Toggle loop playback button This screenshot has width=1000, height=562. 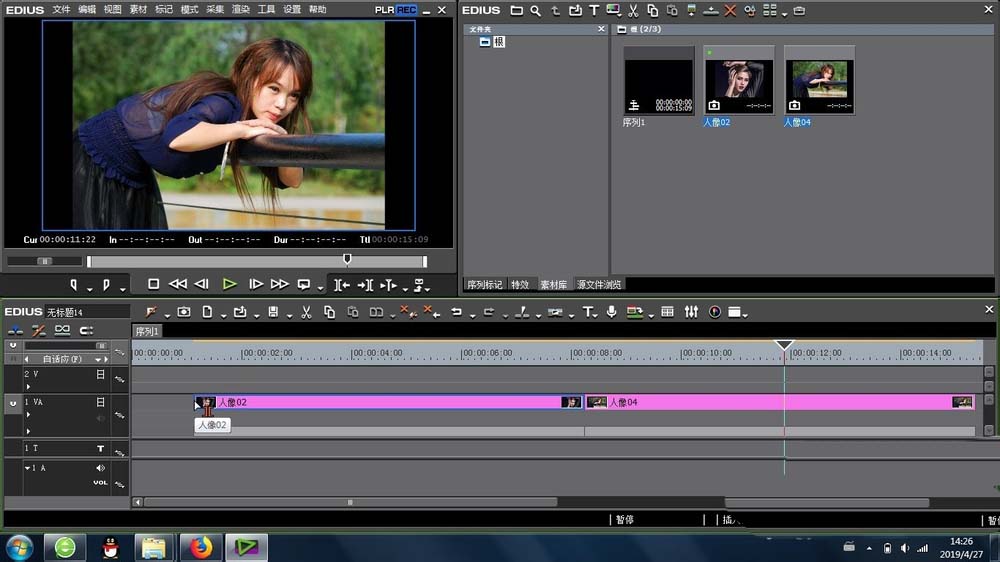coord(304,284)
